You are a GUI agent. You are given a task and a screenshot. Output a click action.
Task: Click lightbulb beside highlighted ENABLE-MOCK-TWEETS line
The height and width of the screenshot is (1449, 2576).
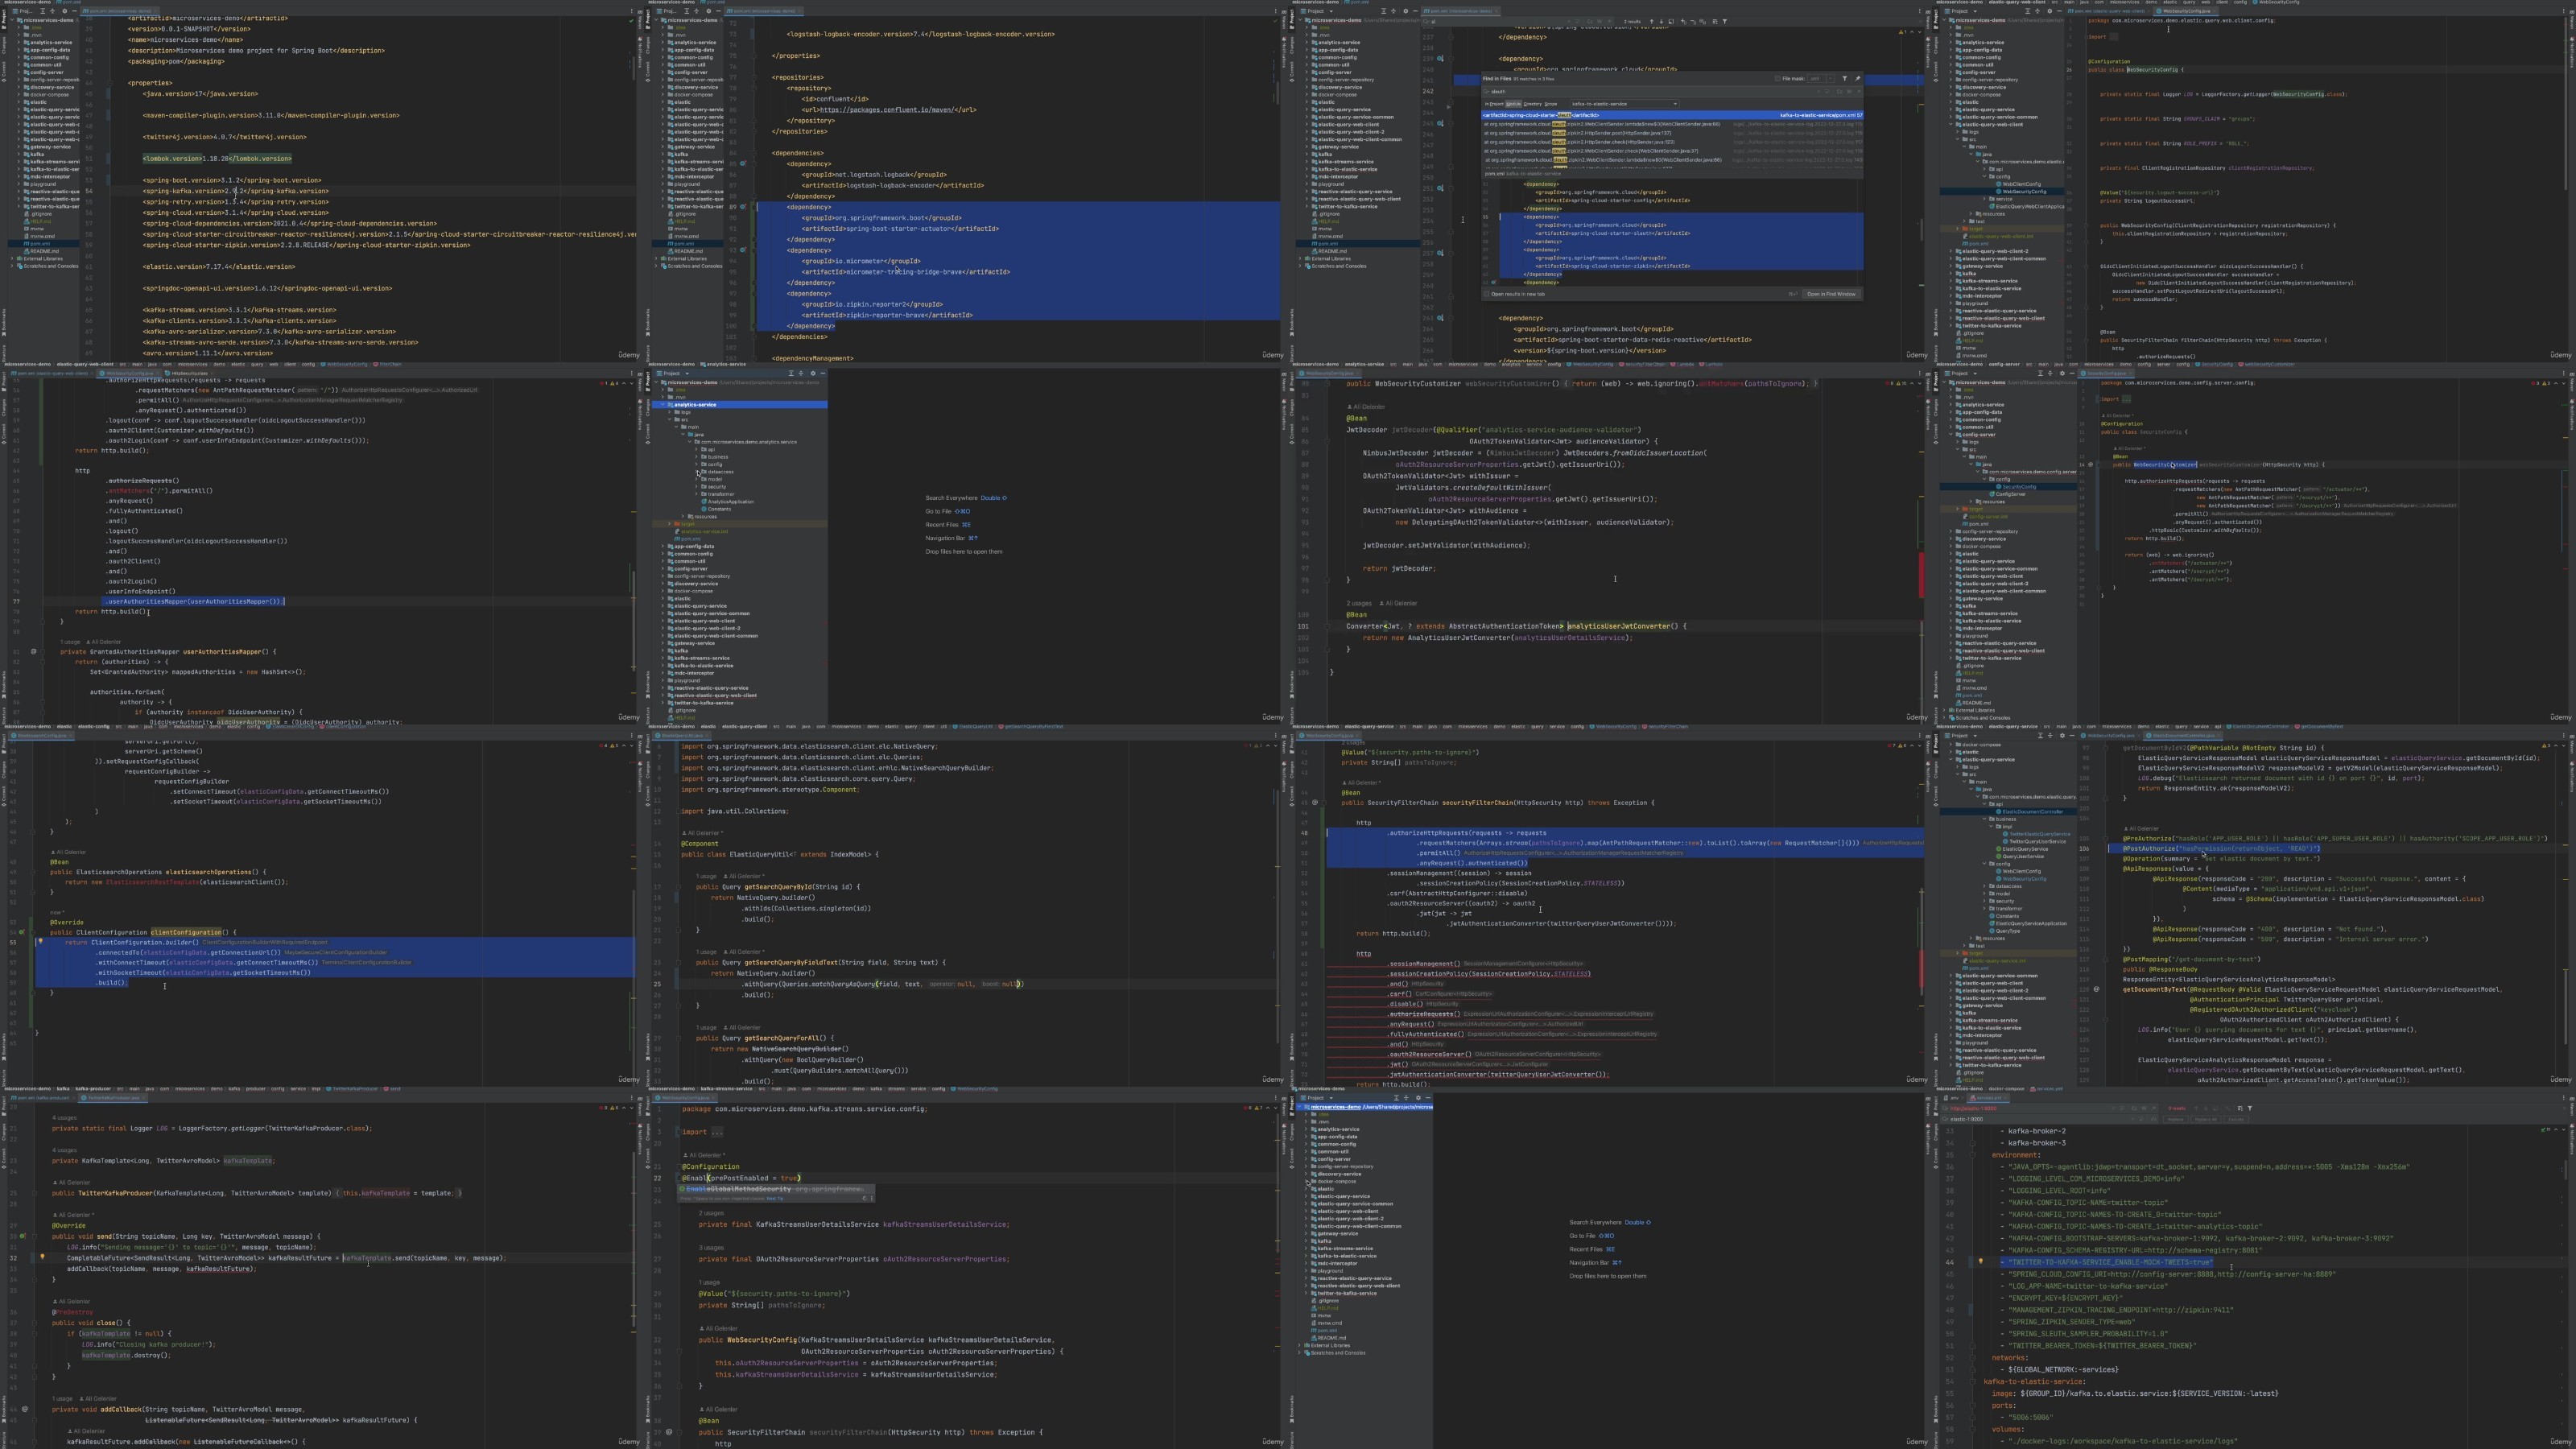tap(1980, 1262)
